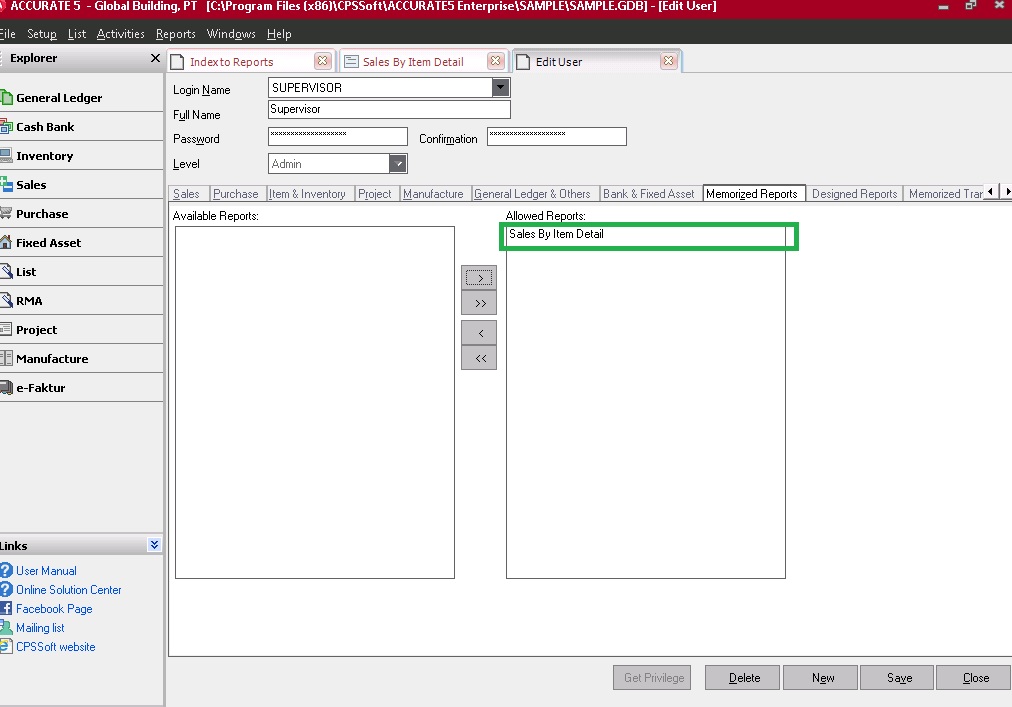Select the Purchase cart icon
Viewport: 1012px width, 707px height.
(x=6, y=214)
